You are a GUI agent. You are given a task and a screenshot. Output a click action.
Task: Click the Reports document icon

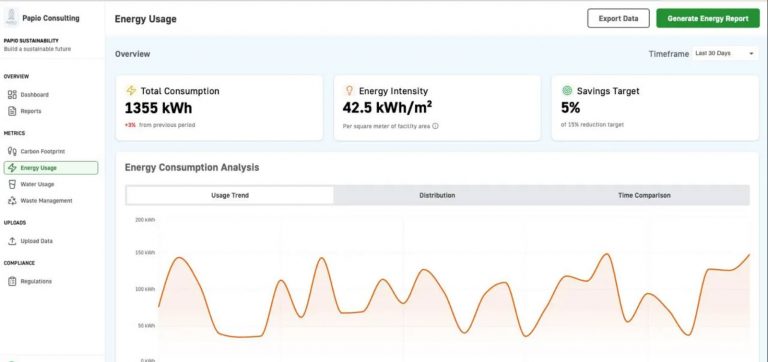(12, 111)
